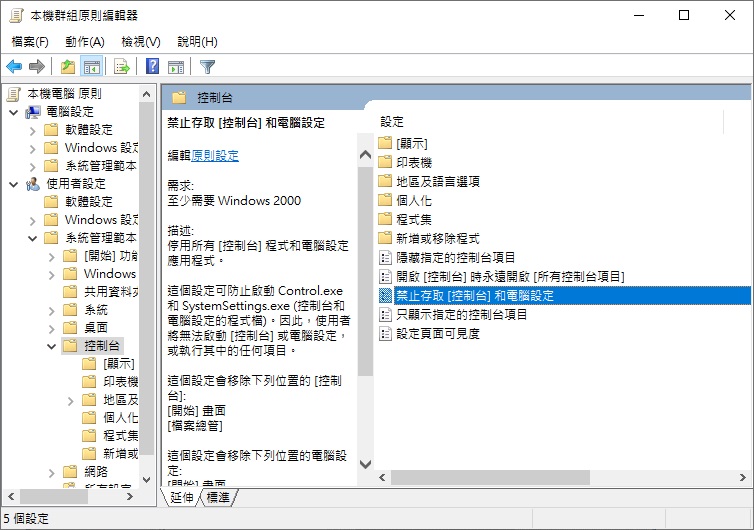Click the 設定 column header

tap(392, 121)
